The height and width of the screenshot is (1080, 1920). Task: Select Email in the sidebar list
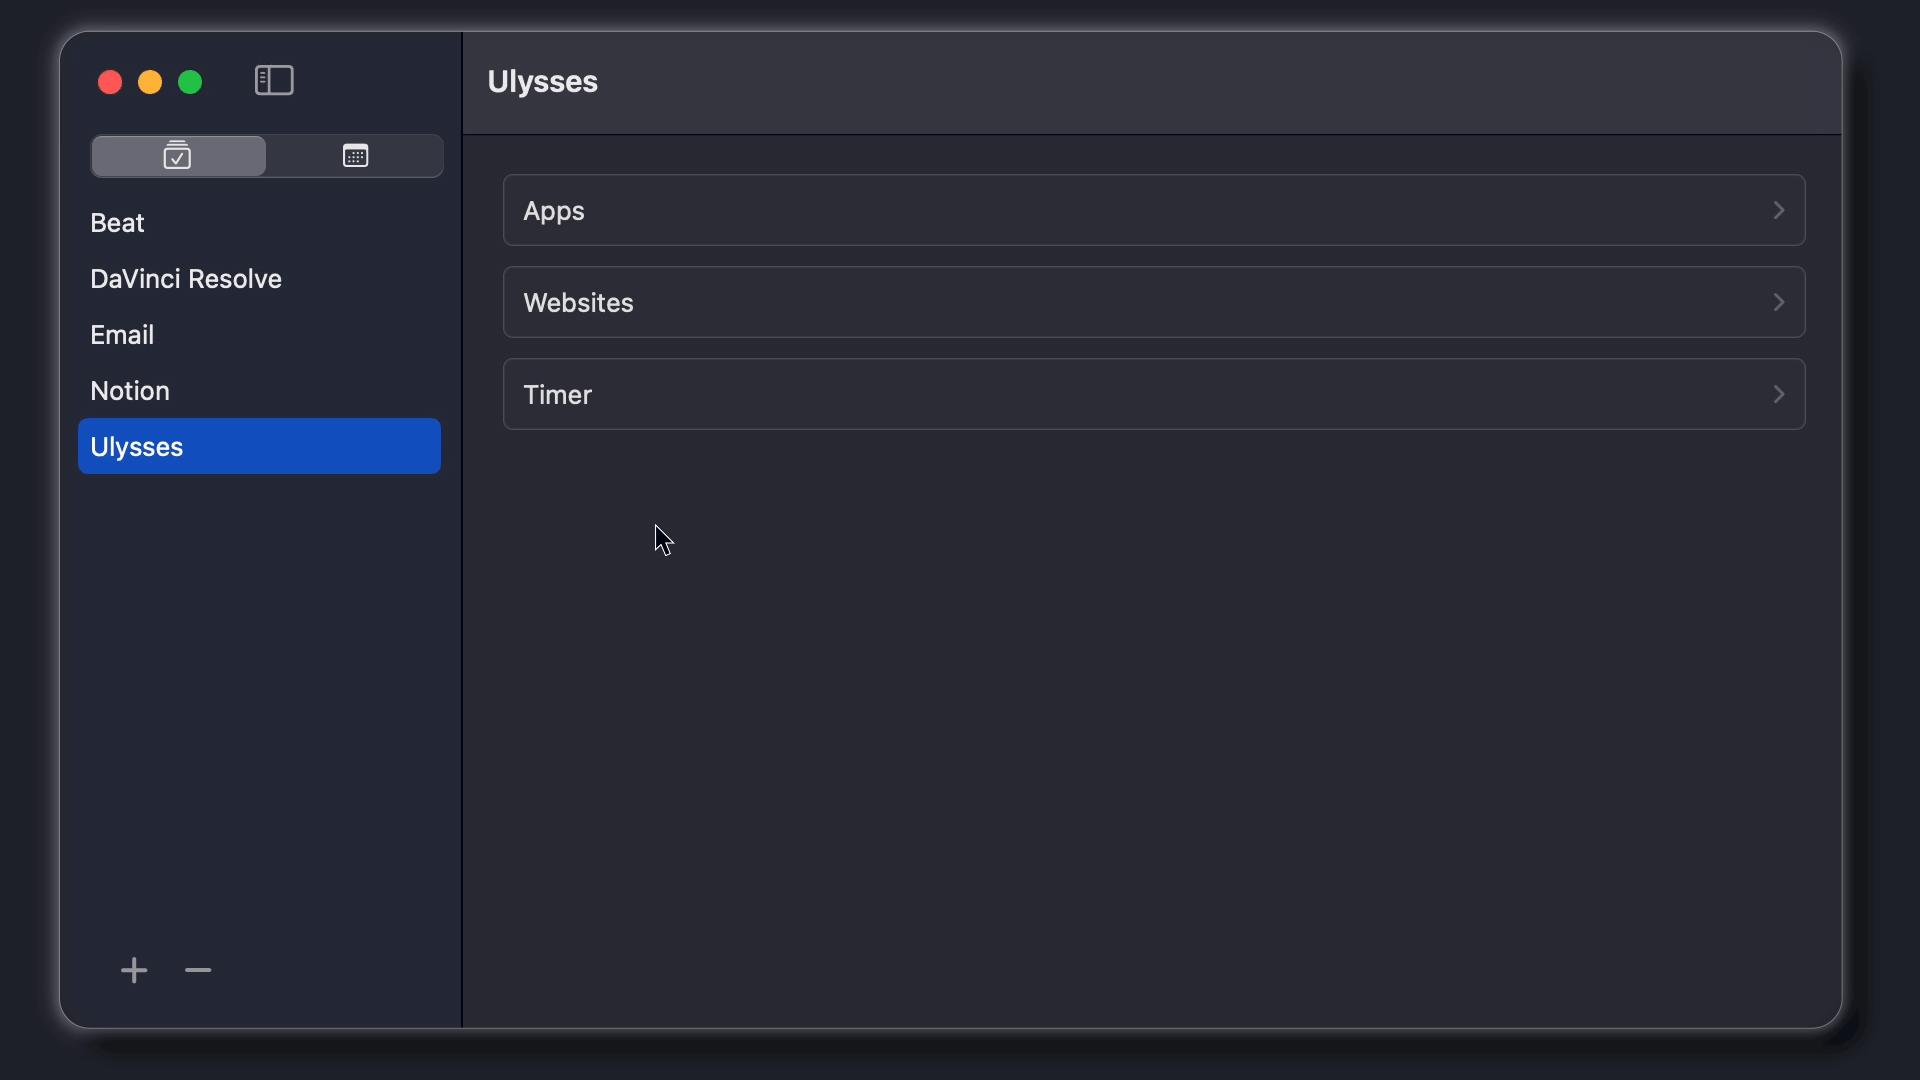coord(259,335)
